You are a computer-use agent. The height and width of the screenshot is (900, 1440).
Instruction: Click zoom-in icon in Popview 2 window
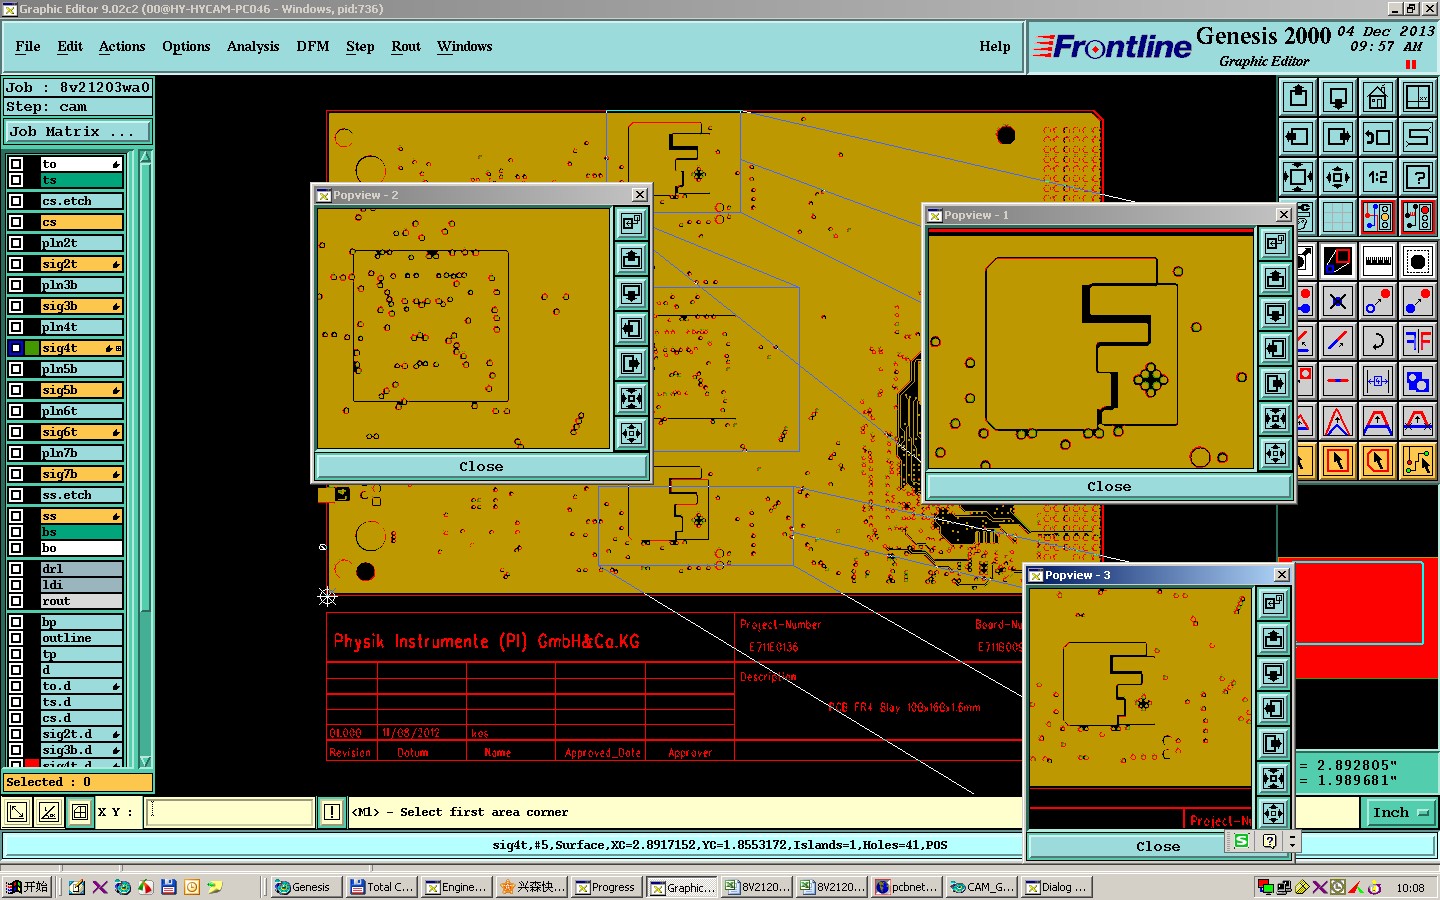pyautogui.click(x=631, y=399)
